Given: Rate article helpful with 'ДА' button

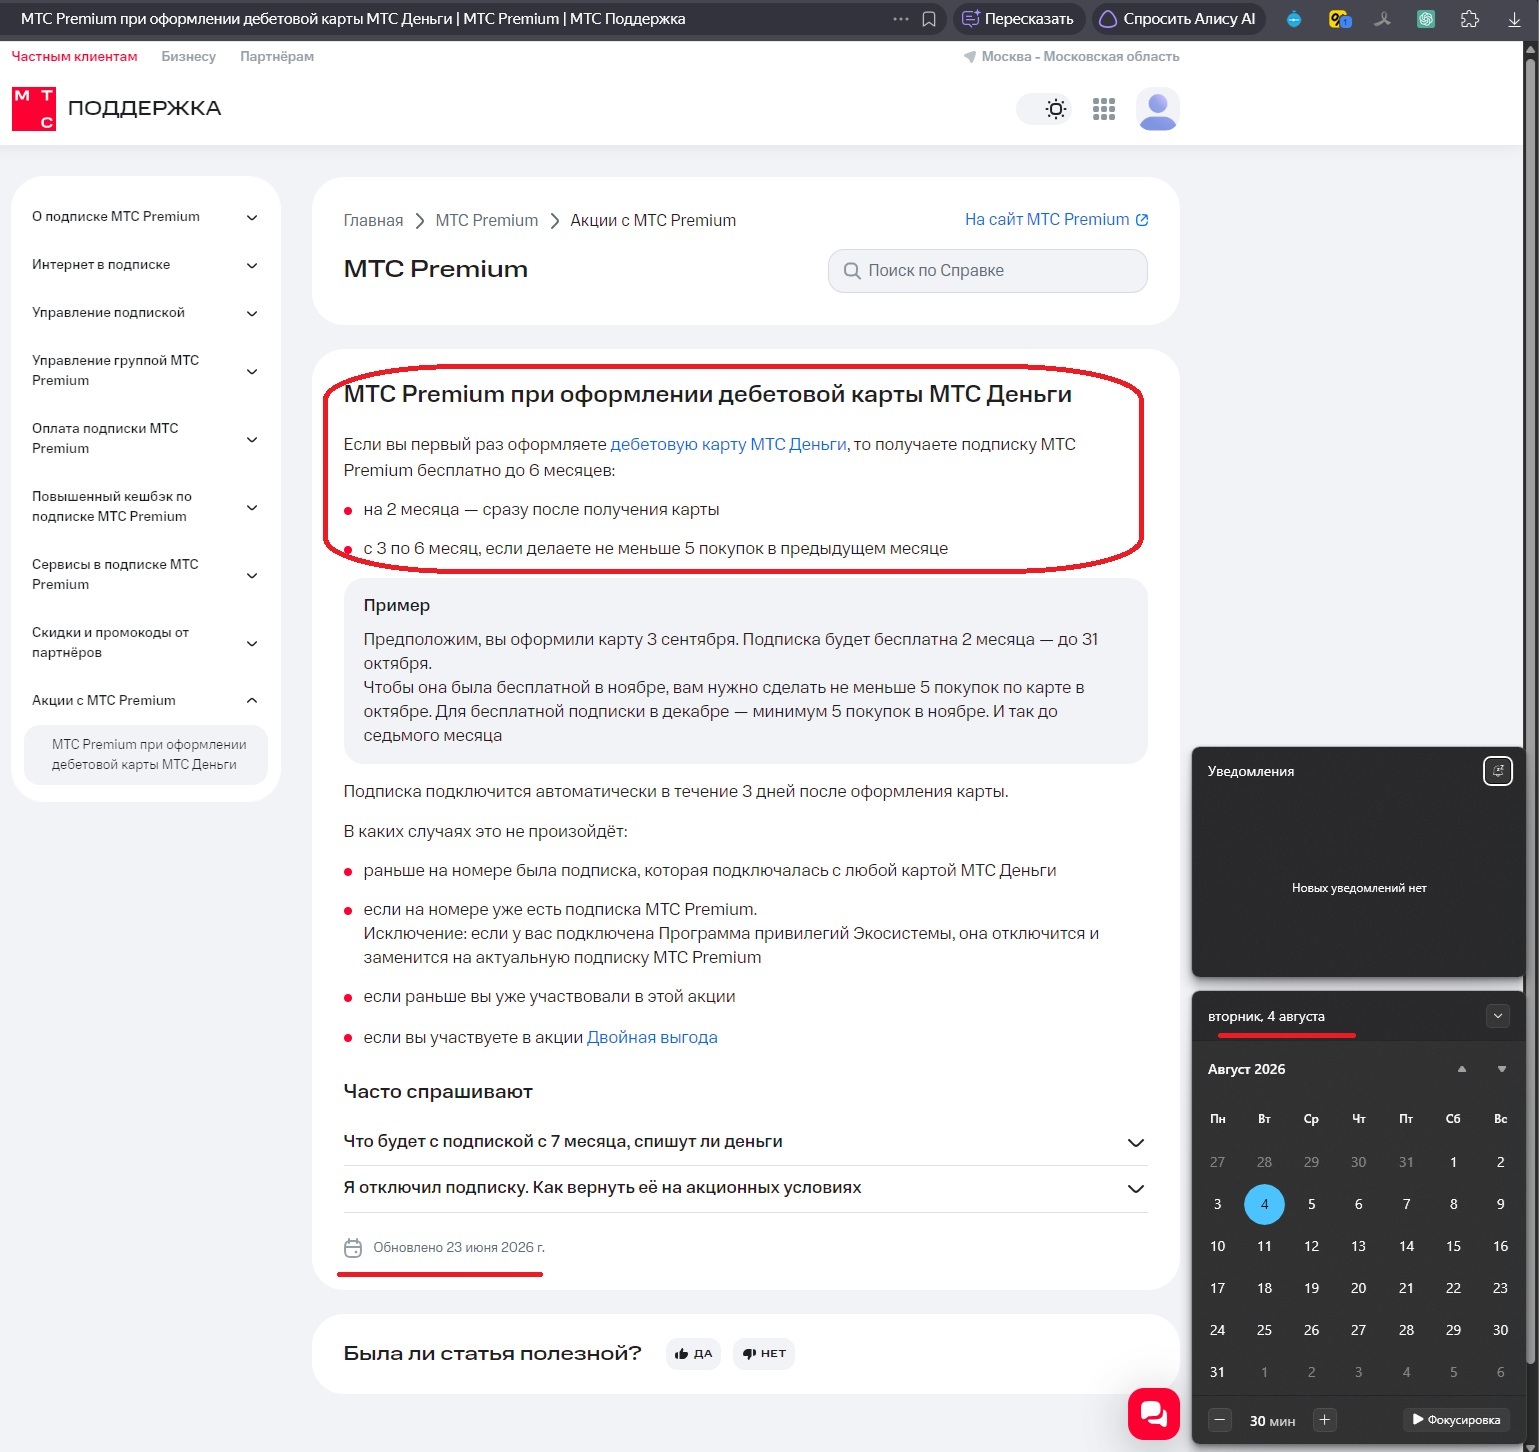Looking at the screenshot, I should coord(694,1354).
